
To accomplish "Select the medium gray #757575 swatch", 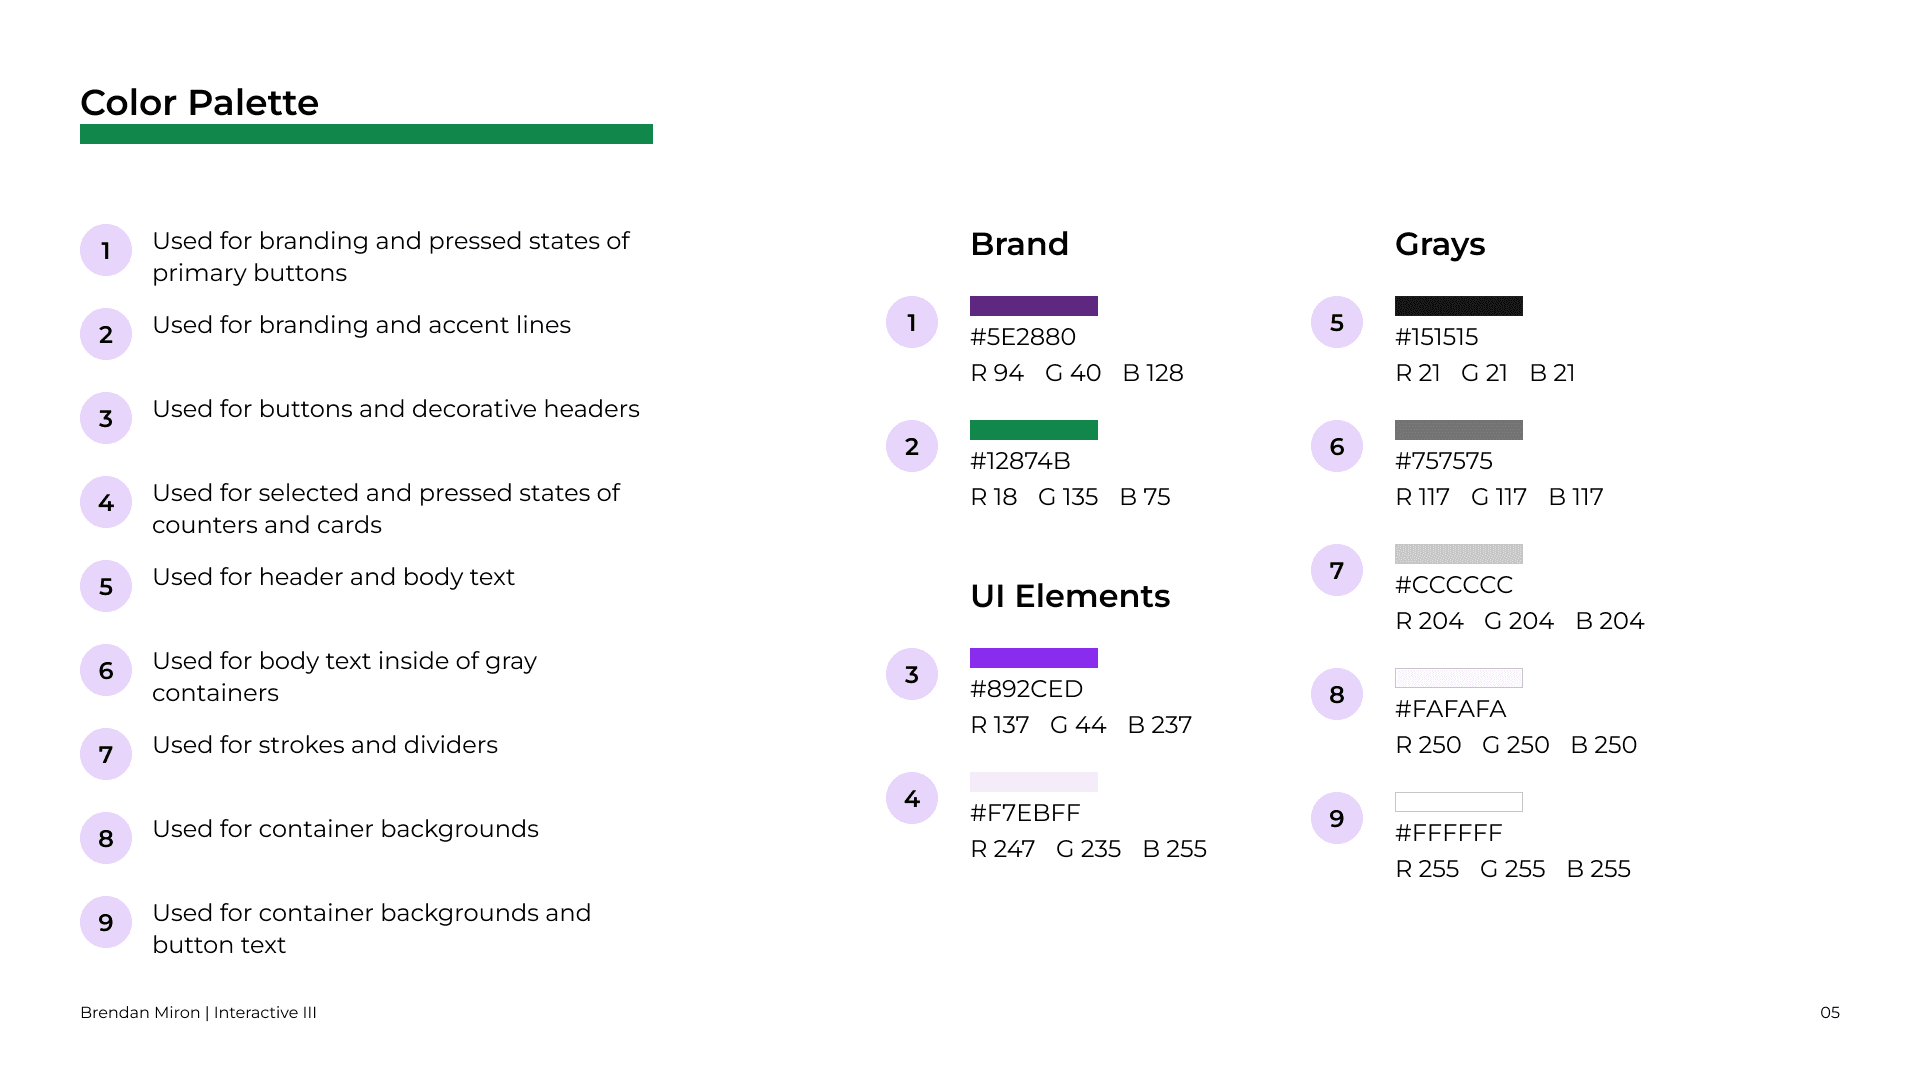I will coord(1459,430).
